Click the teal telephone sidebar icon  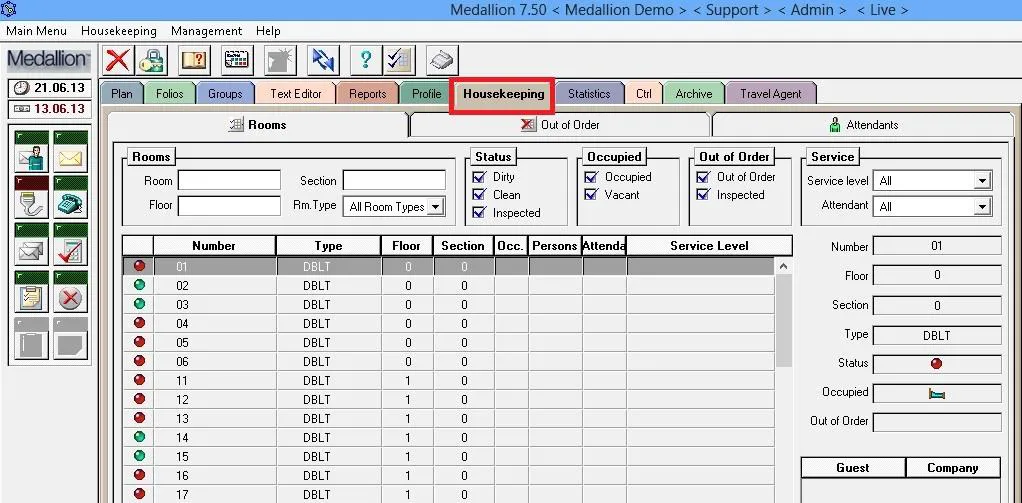(x=70, y=197)
